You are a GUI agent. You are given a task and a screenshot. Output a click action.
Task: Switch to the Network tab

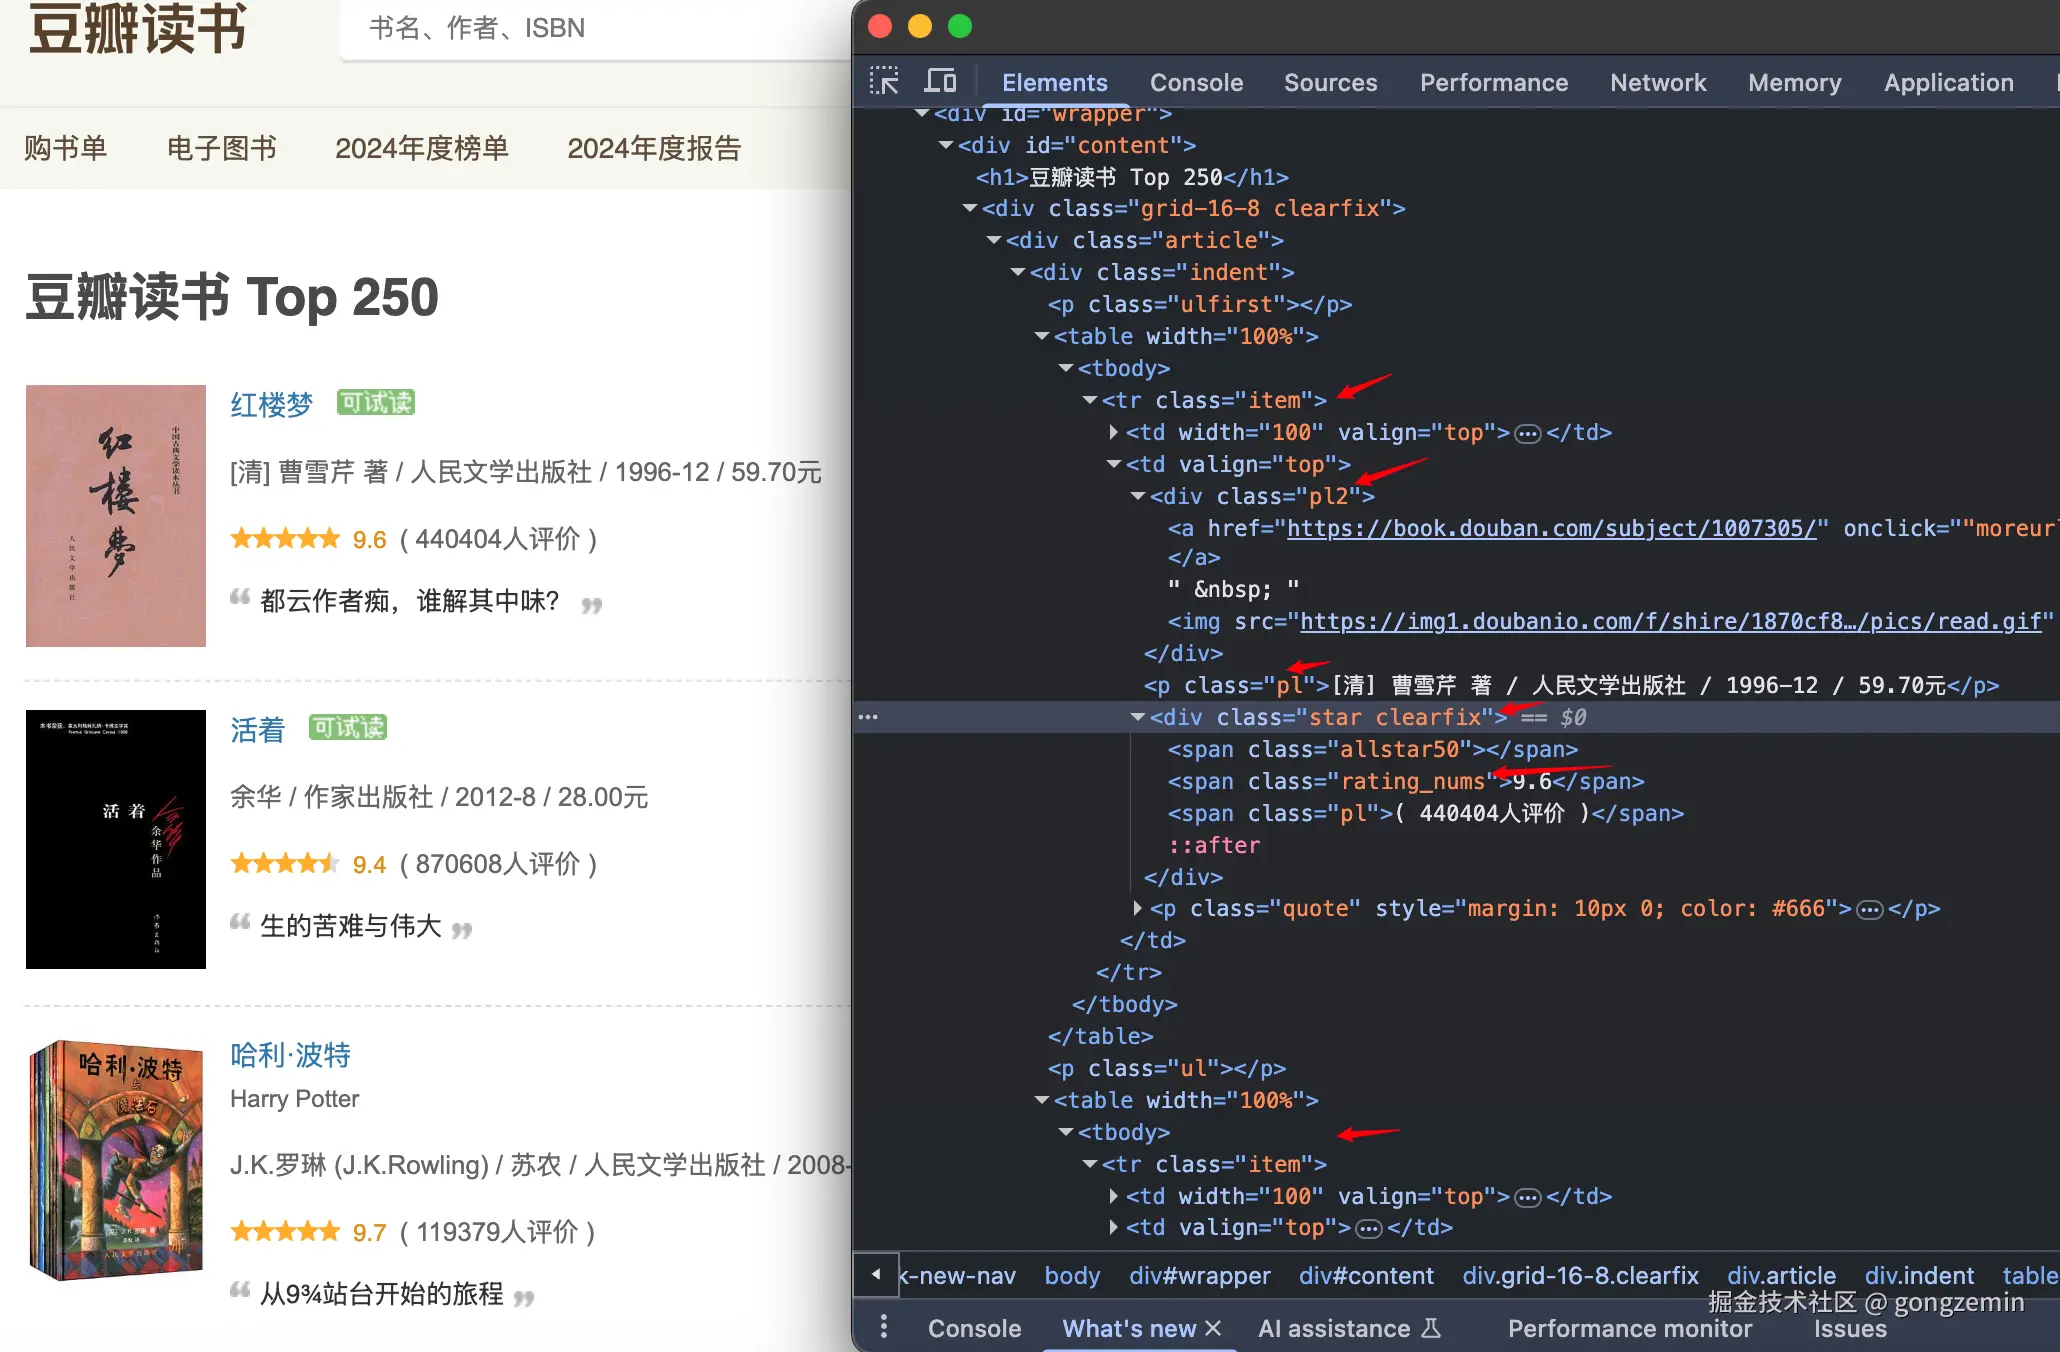click(1657, 83)
